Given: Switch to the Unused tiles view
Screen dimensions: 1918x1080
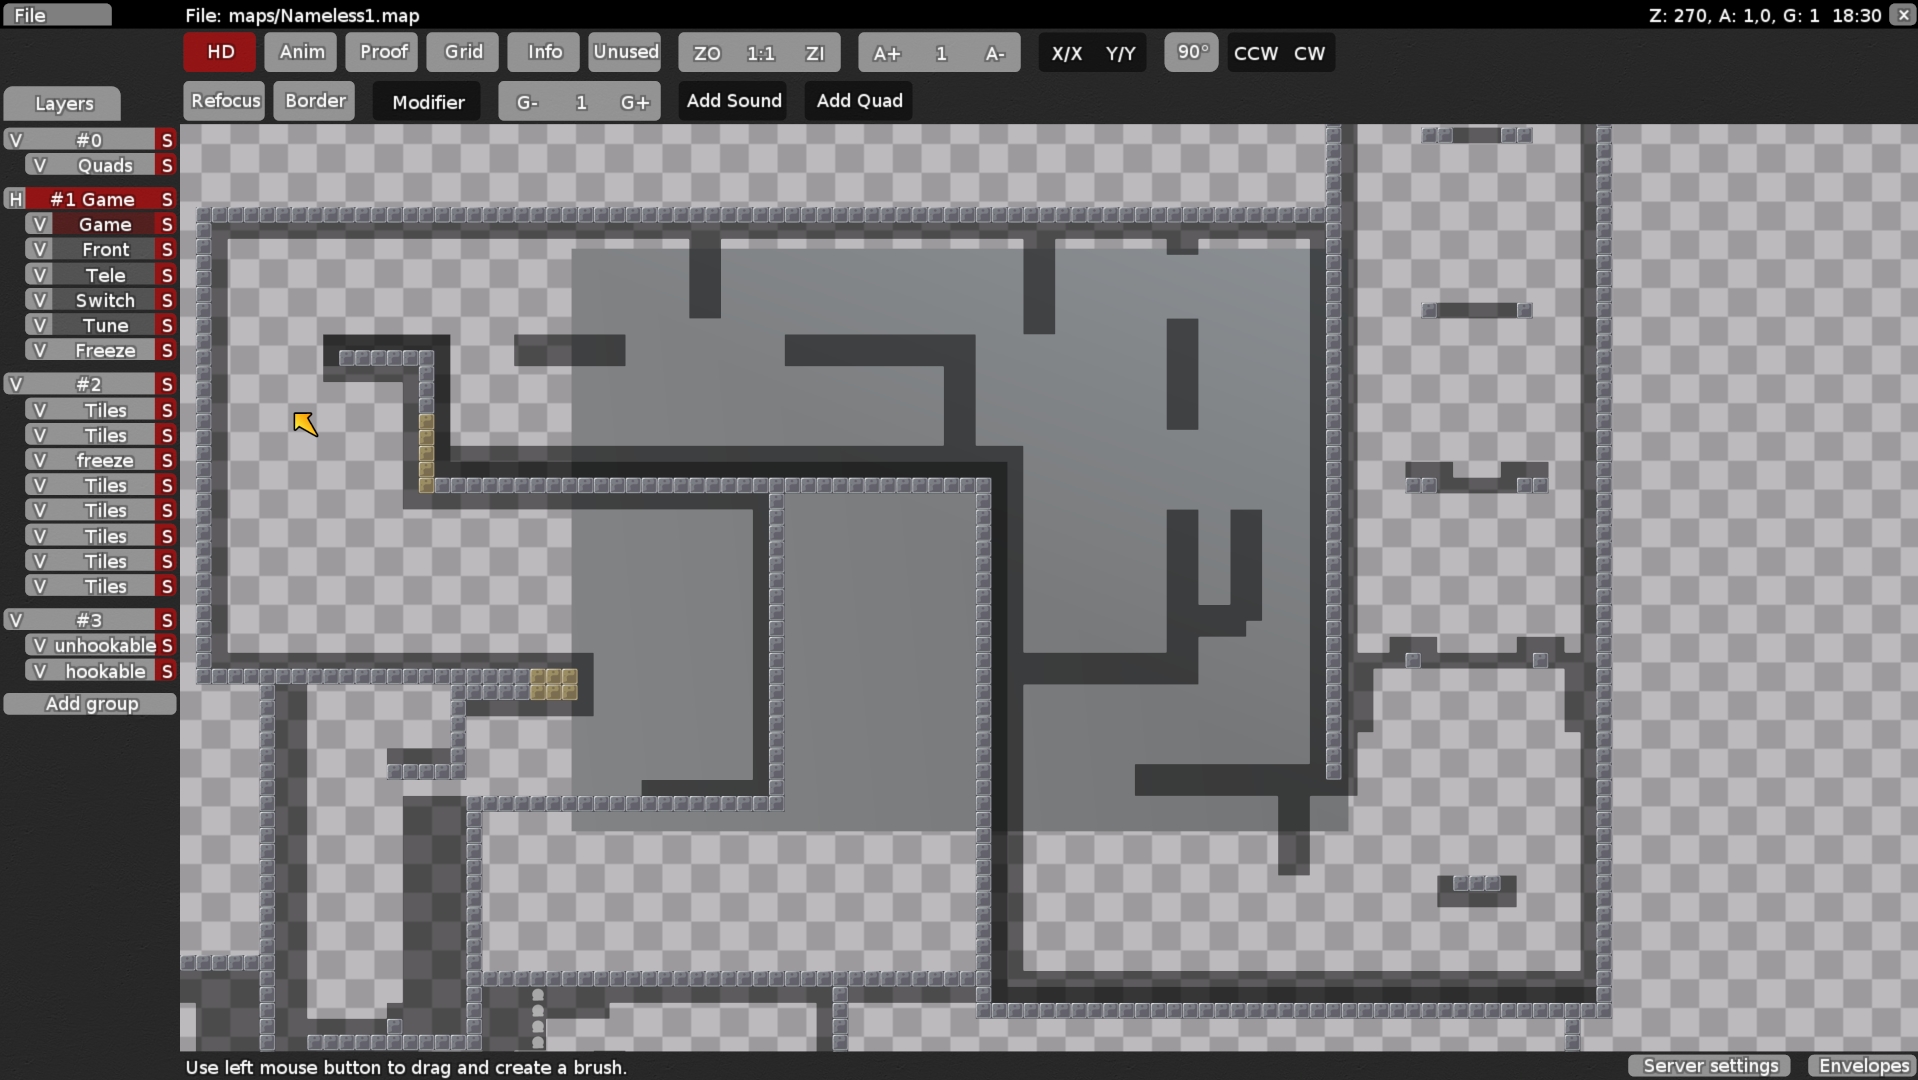Looking at the screenshot, I should (624, 52).
